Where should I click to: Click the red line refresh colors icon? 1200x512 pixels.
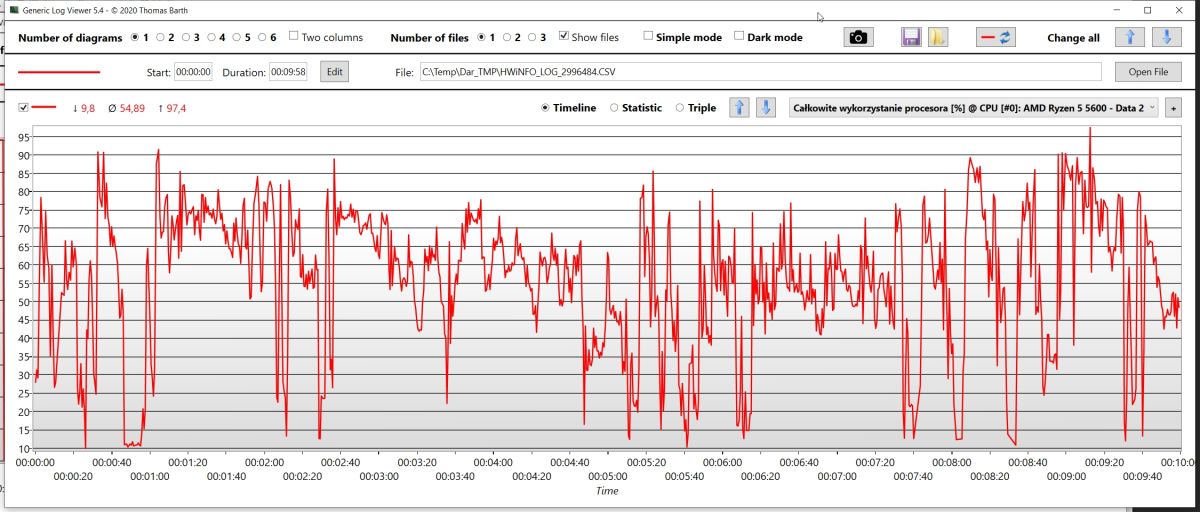[x=996, y=37]
